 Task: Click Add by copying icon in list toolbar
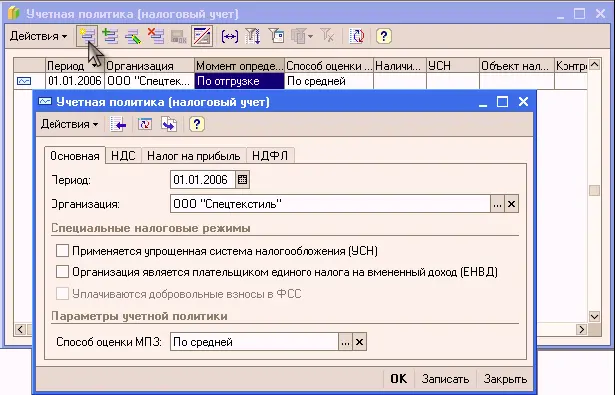[x=110, y=36]
